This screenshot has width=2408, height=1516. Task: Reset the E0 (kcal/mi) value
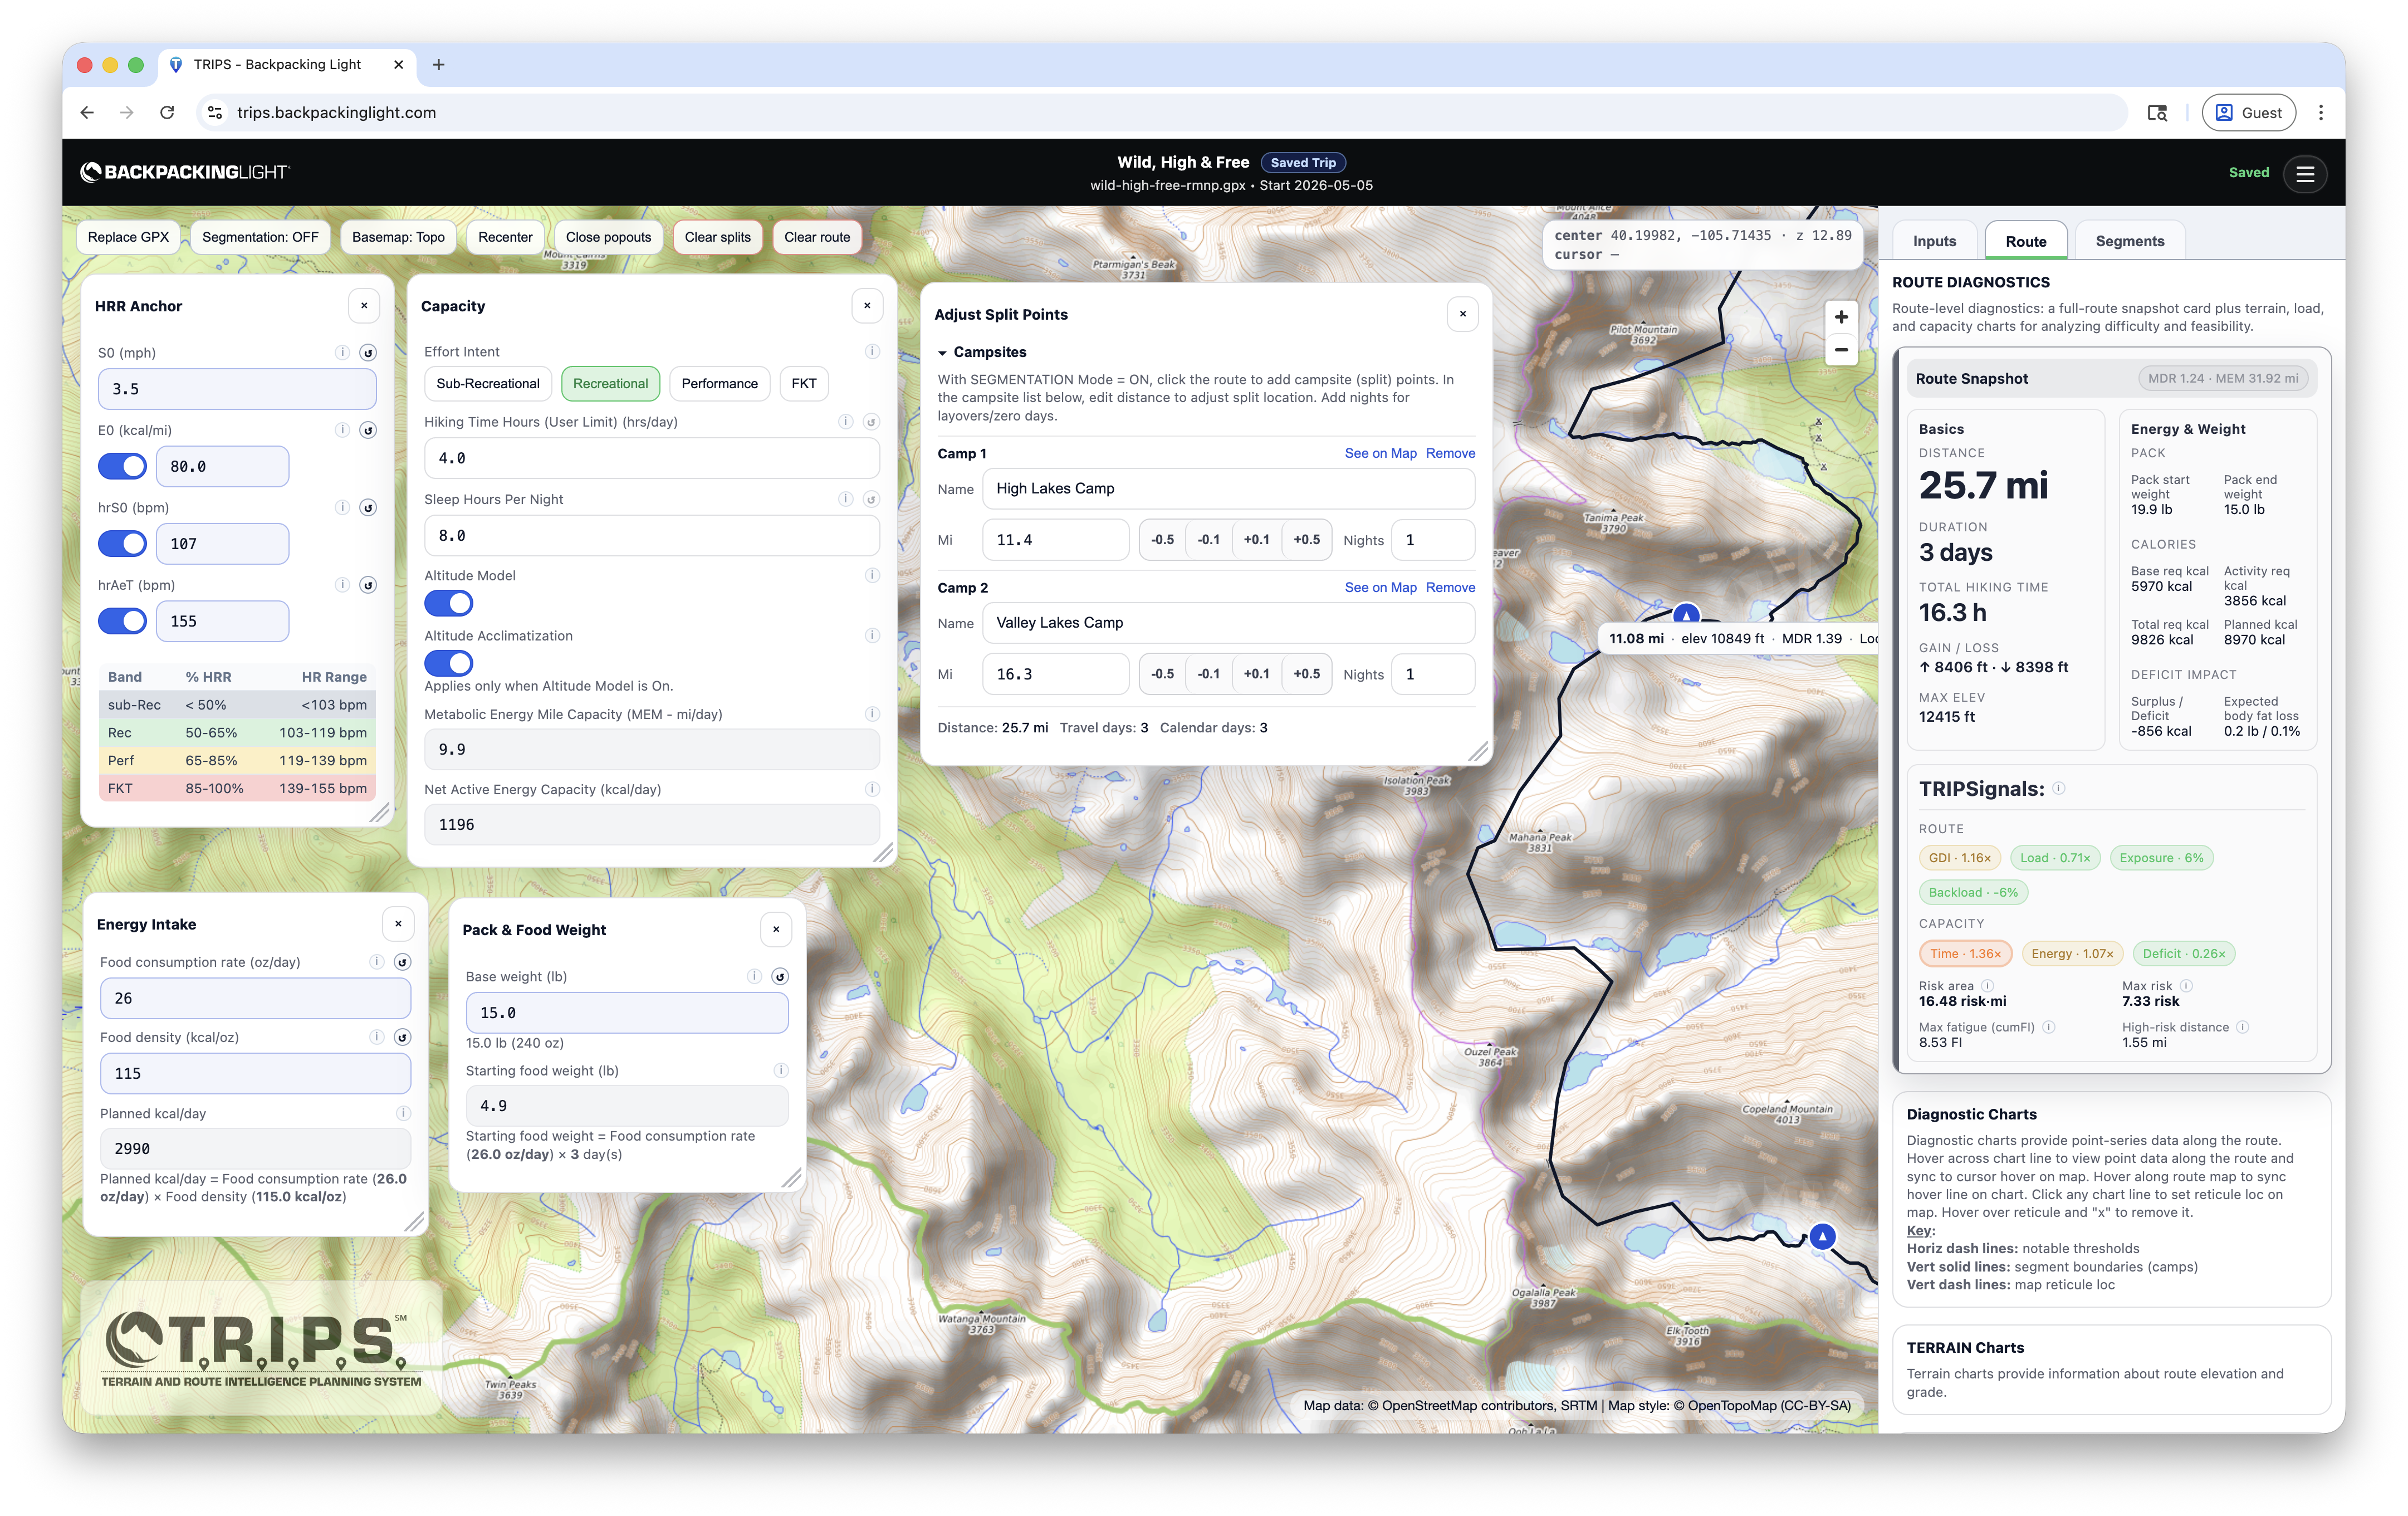(x=368, y=431)
